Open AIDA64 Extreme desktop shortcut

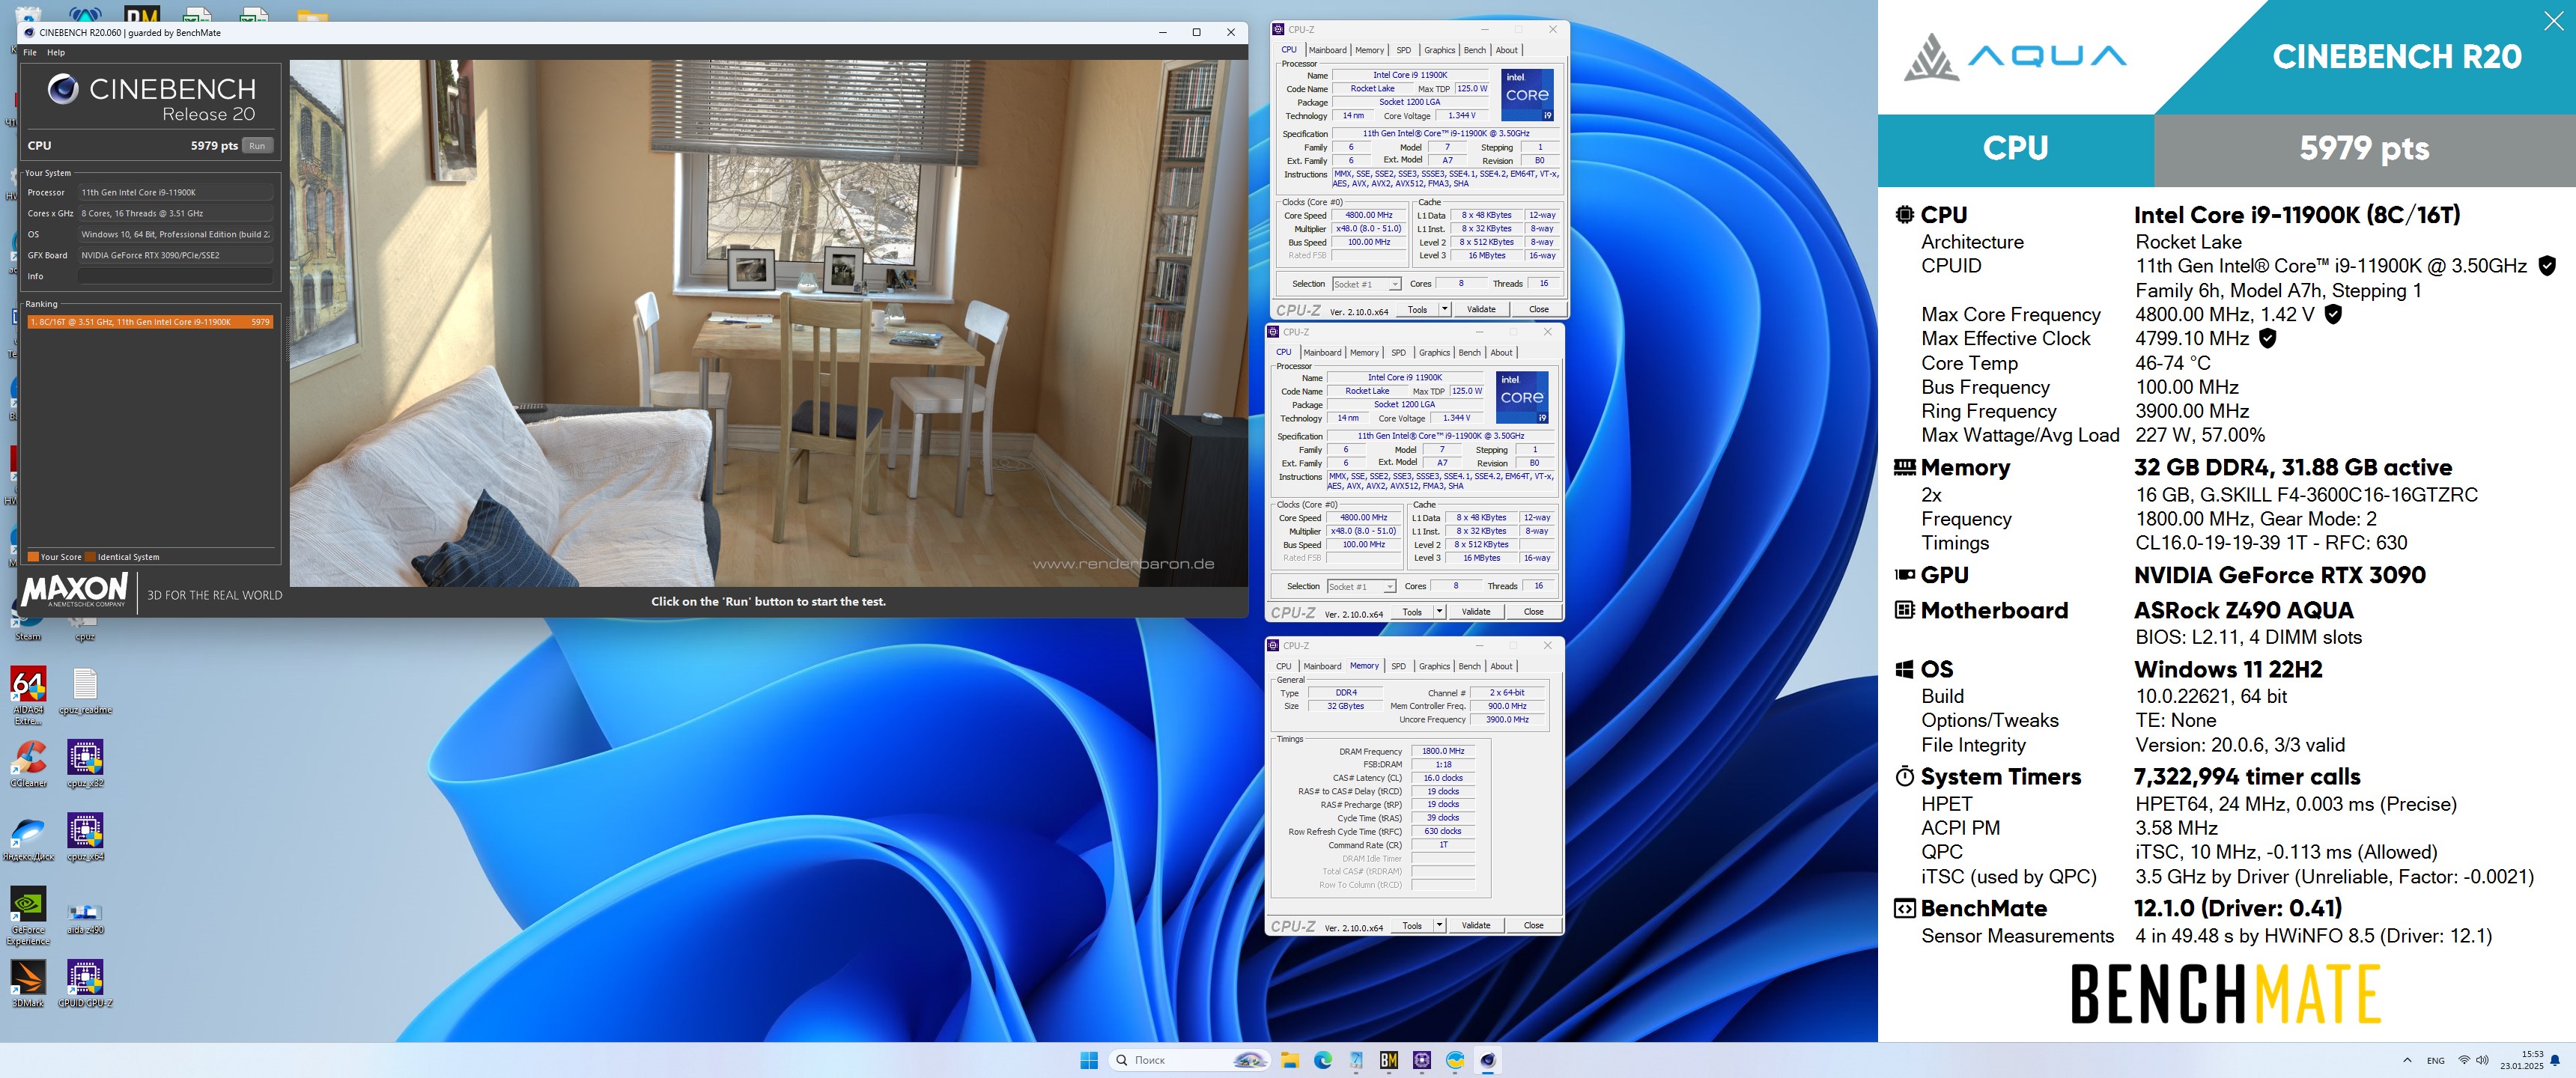click(x=28, y=694)
